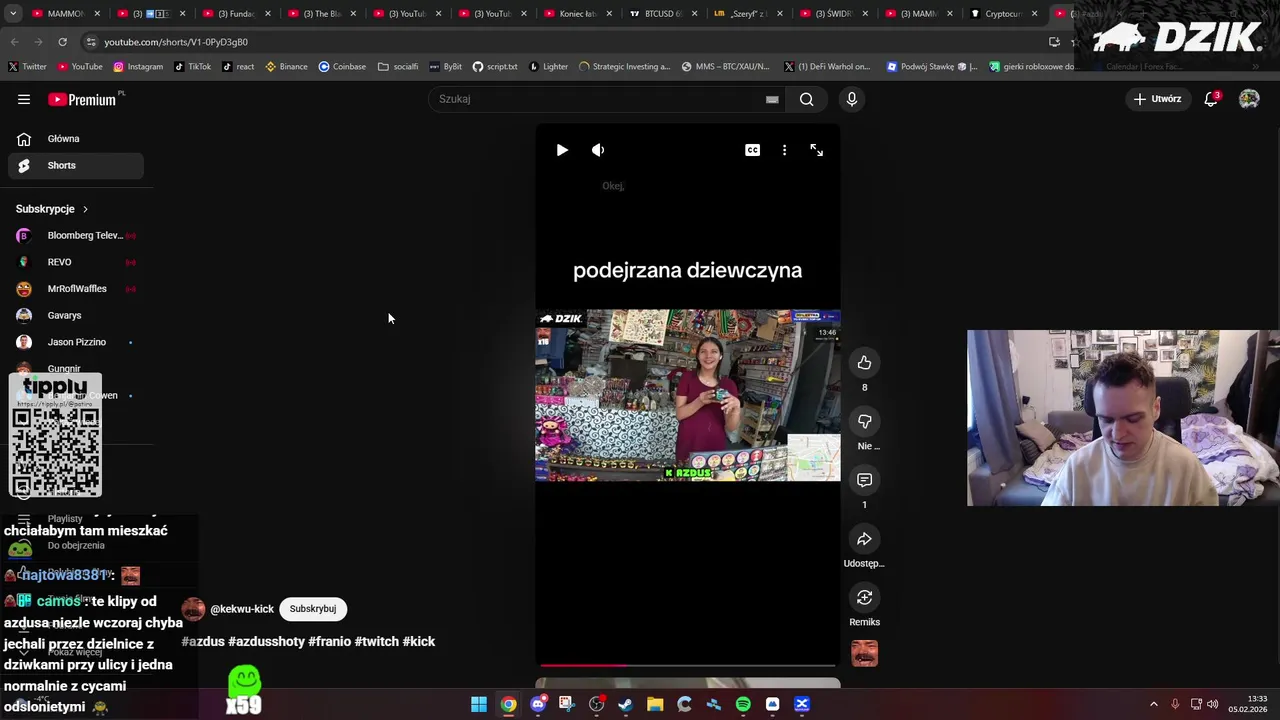Mute the Short's volume
Image resolution: width=1280 pixels, height=720 pixels.
coord(598,150)
